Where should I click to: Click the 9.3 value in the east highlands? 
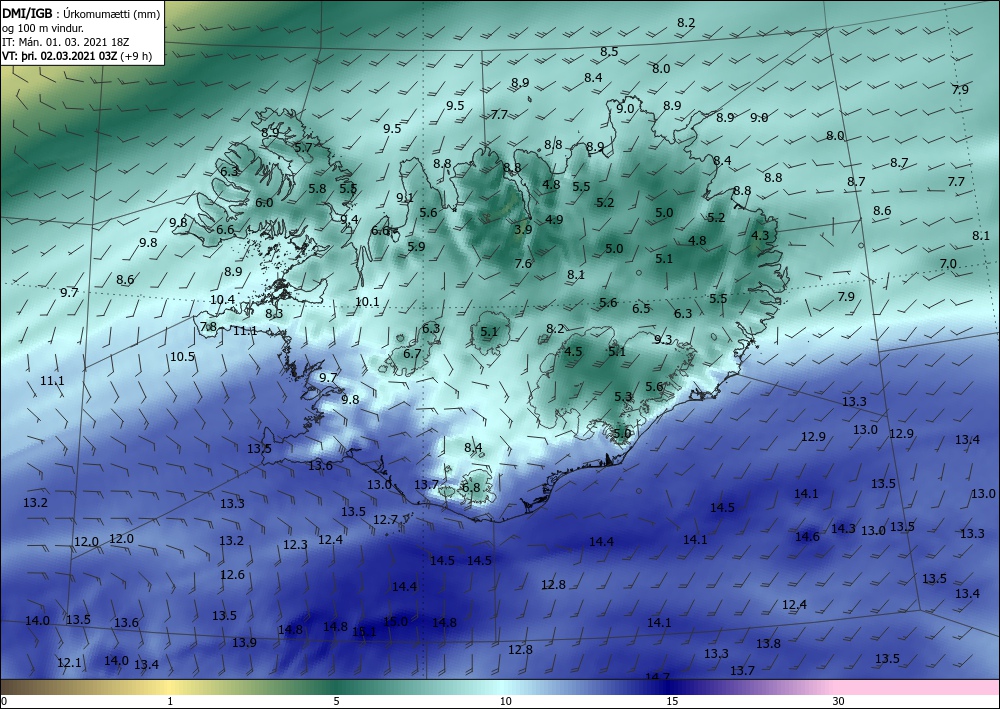tap(663, 339)
